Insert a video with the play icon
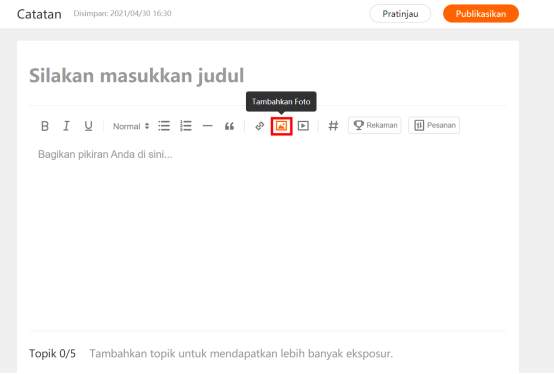The image size is (554, 374). click(x=303, y=126)
